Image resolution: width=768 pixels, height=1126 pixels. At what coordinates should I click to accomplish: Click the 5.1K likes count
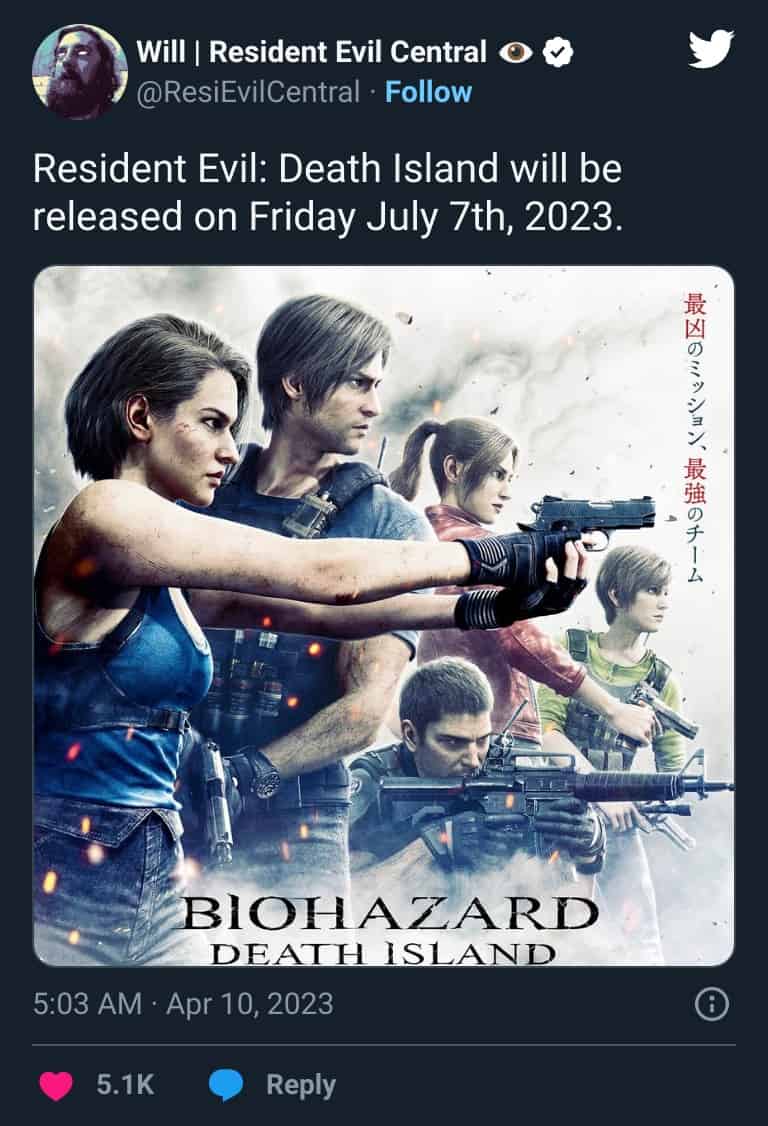[125, 1084]
